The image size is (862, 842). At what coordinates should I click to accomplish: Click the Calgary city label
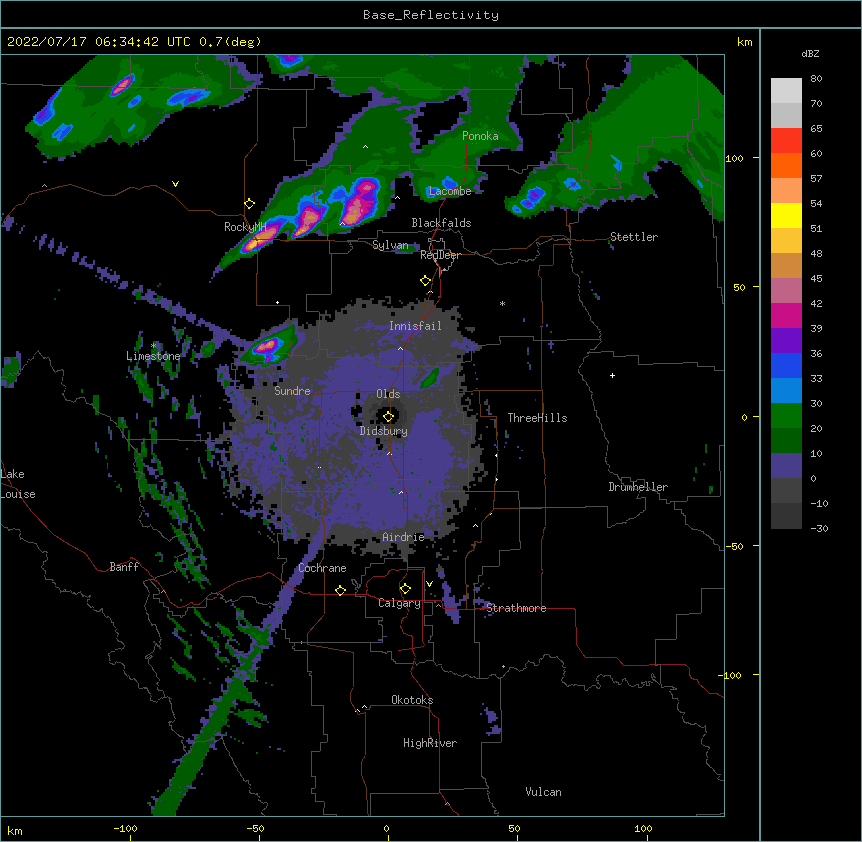click(x=399, y=603)
